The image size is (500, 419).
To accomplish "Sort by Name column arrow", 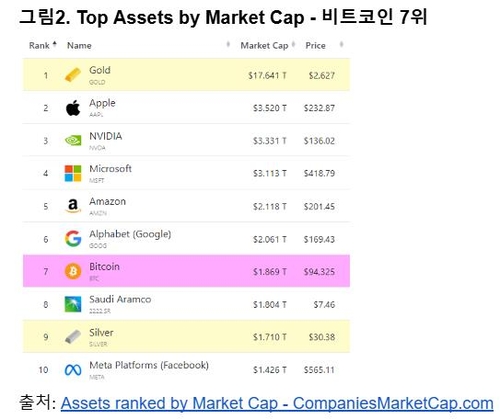I will tap(228, 45).
